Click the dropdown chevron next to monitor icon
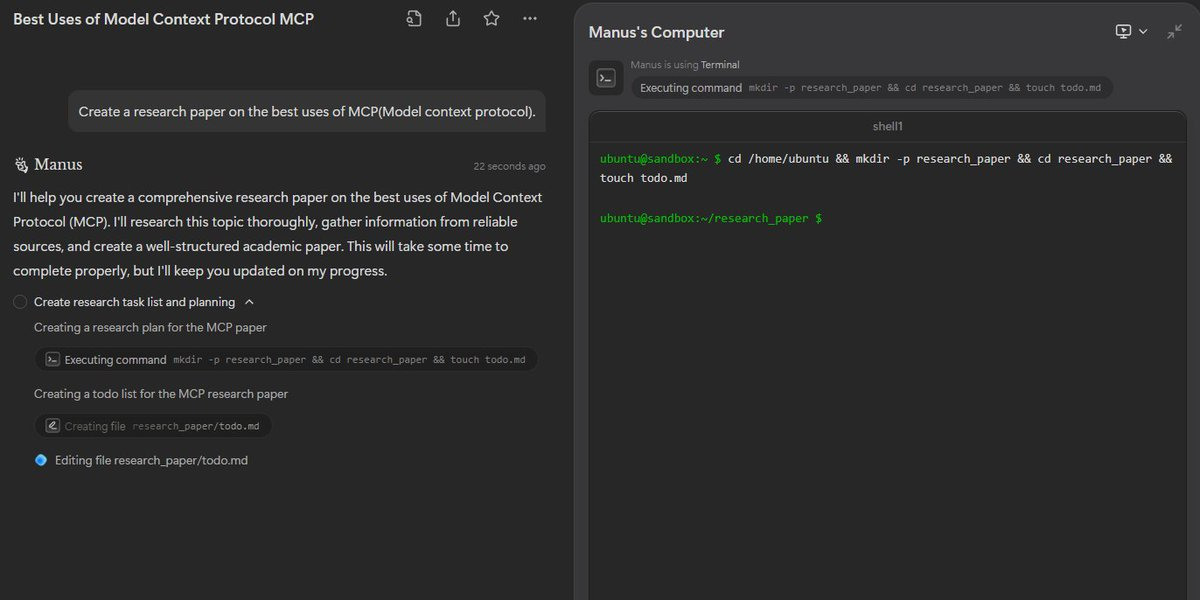Viewport: 1200px width, 600px height. pyautogui.click(x=1143, y=32)
